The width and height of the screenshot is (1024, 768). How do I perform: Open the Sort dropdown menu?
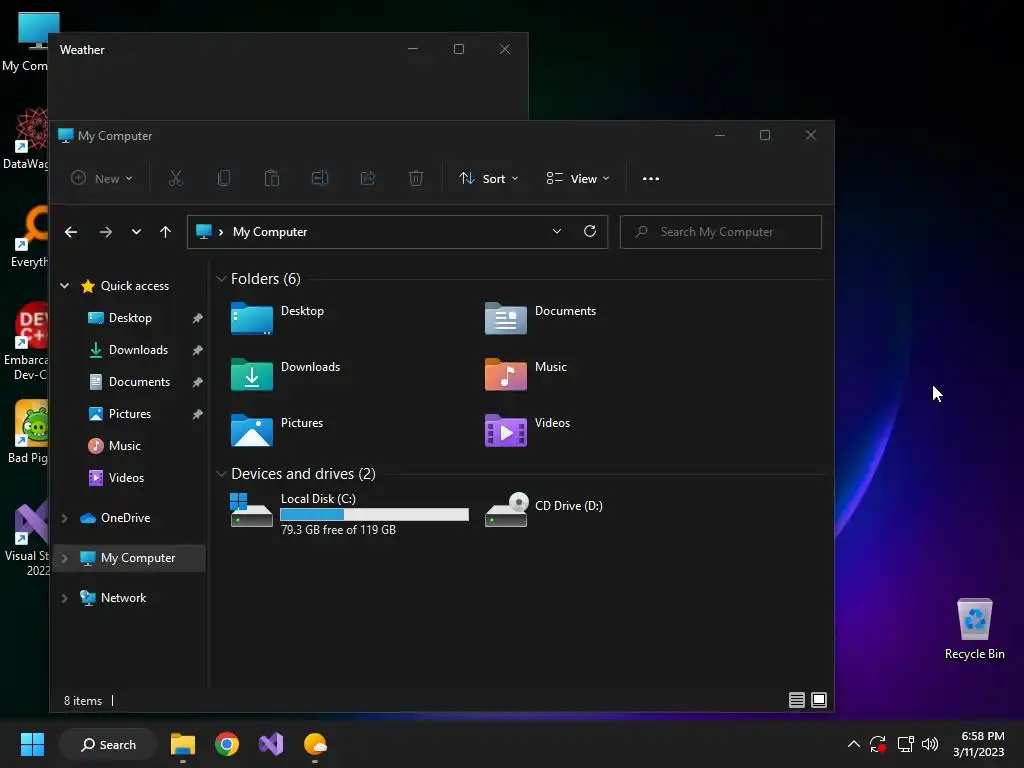[488, 178]
